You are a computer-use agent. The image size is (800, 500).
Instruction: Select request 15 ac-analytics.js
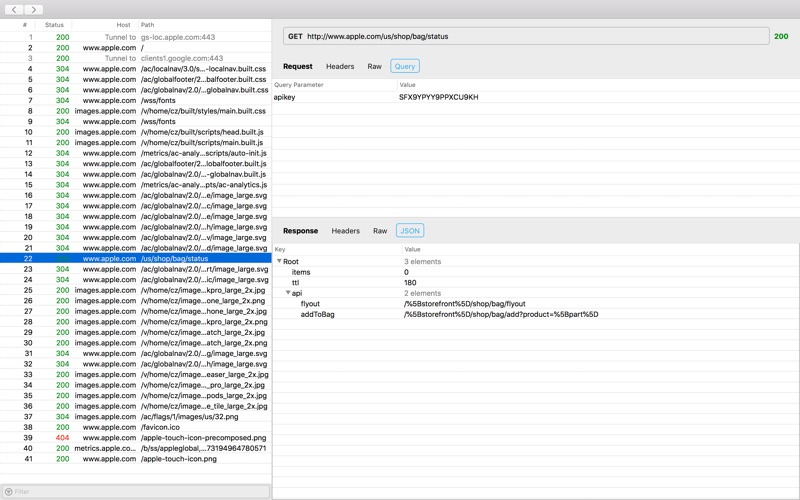pyautogui.click(x=136, y=185)
